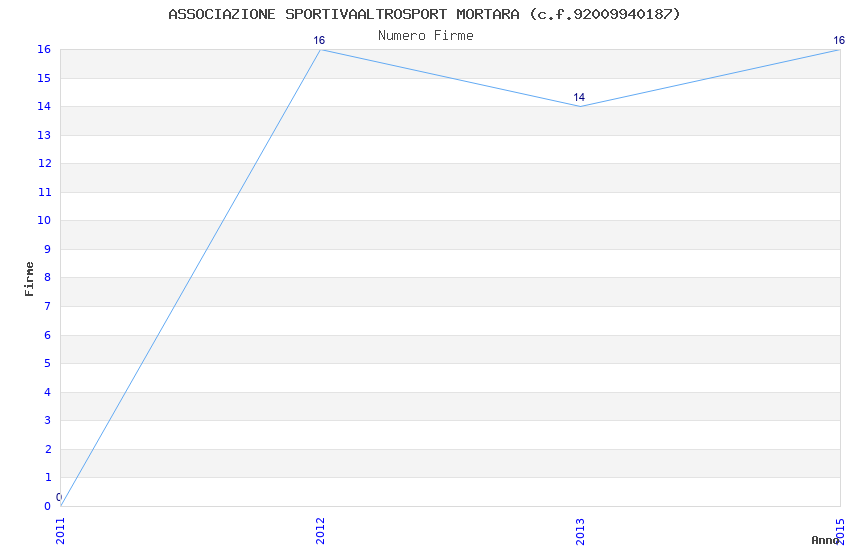Click y-axis tick value 6

(48, 335)
